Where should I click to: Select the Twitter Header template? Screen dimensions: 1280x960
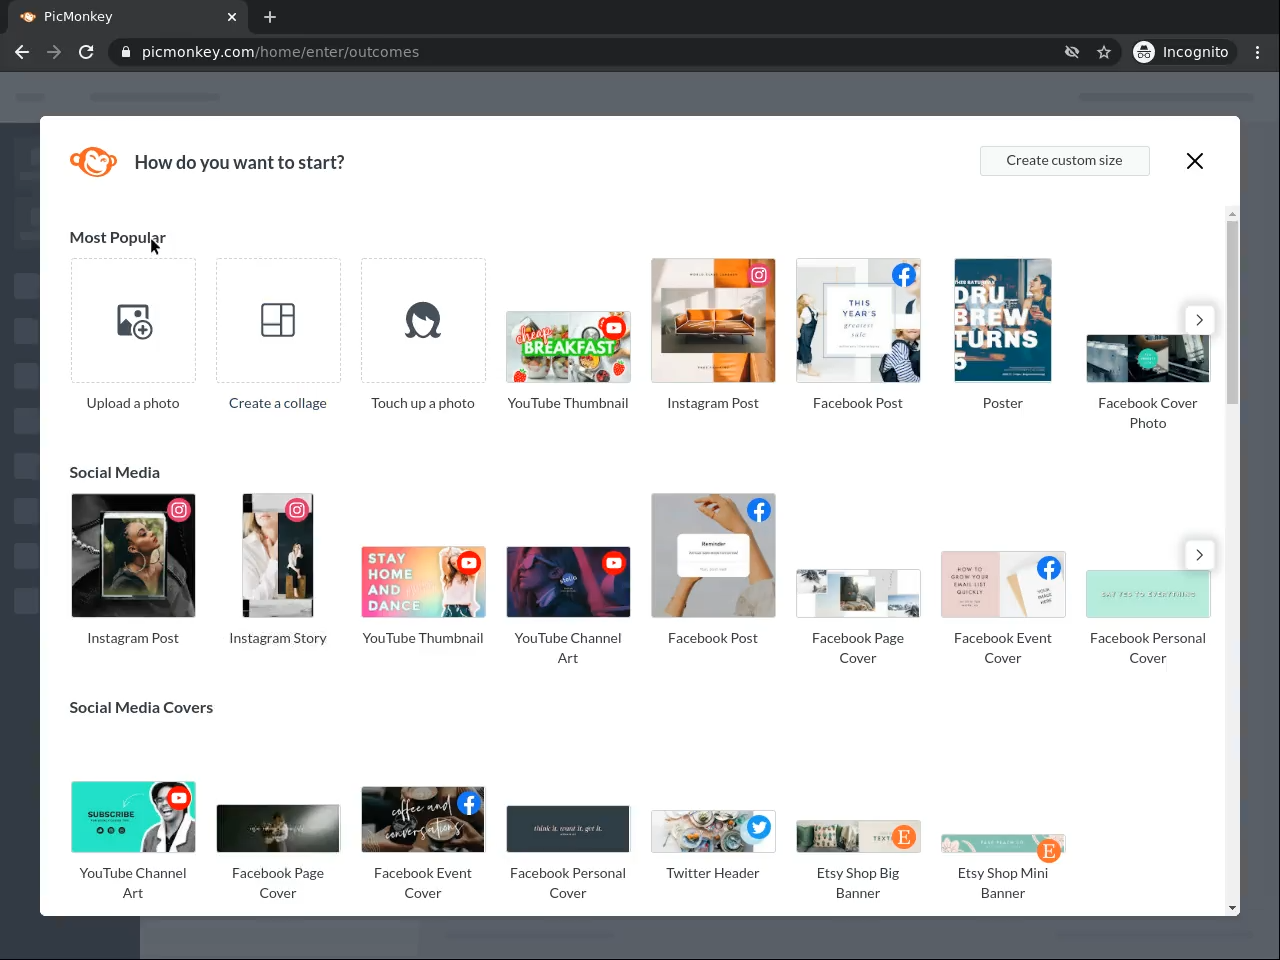(713, 832)
